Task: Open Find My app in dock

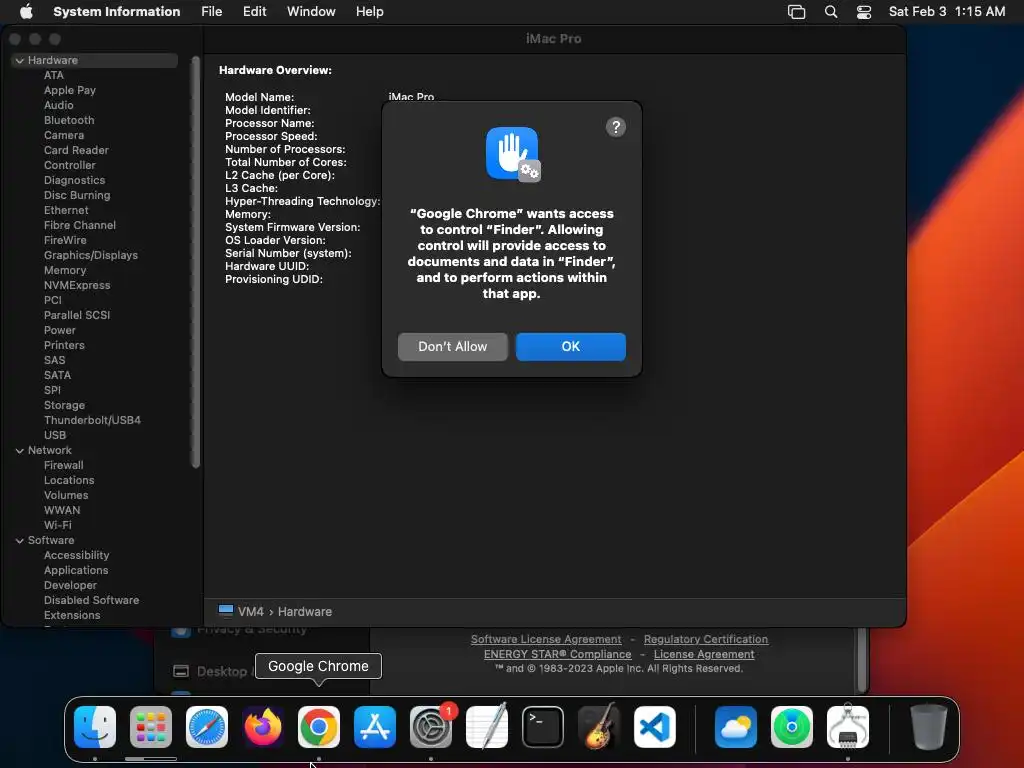Action: point(792,726)
